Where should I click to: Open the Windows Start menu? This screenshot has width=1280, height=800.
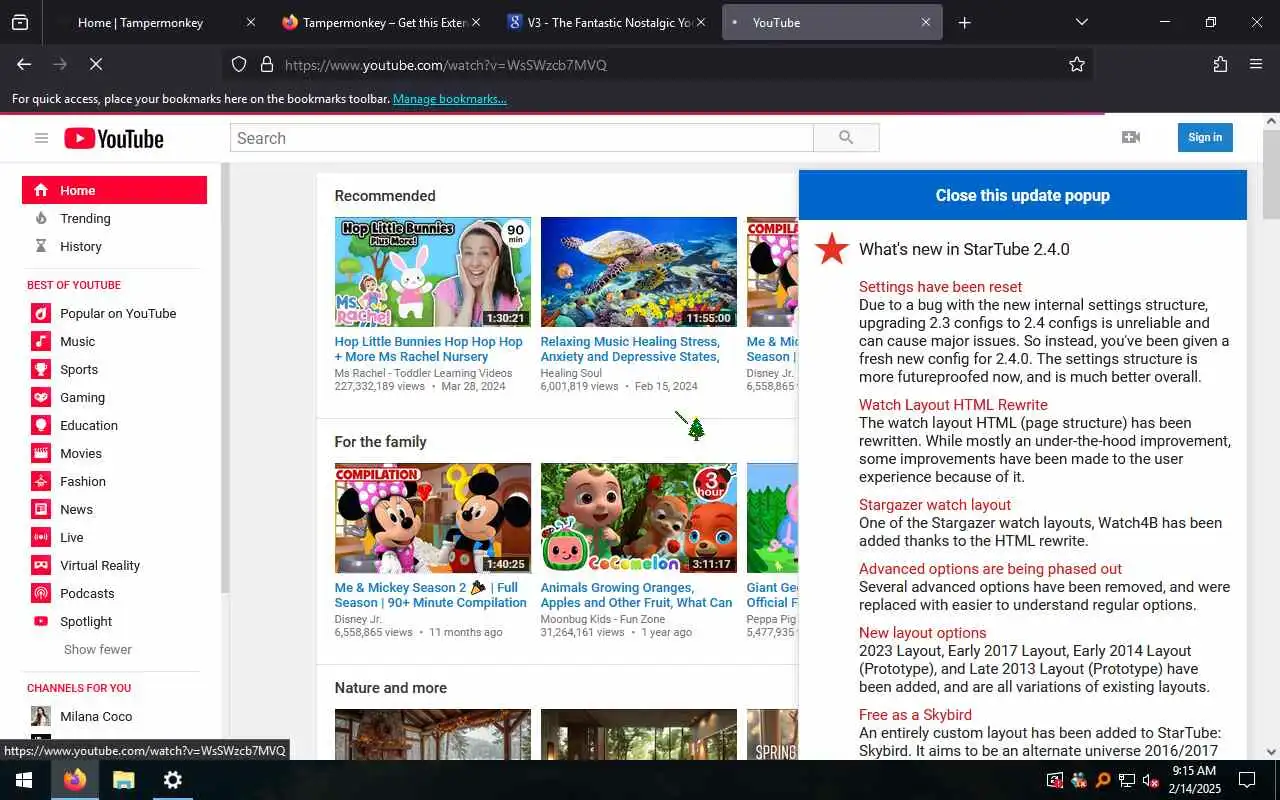(x=24, y=780)
